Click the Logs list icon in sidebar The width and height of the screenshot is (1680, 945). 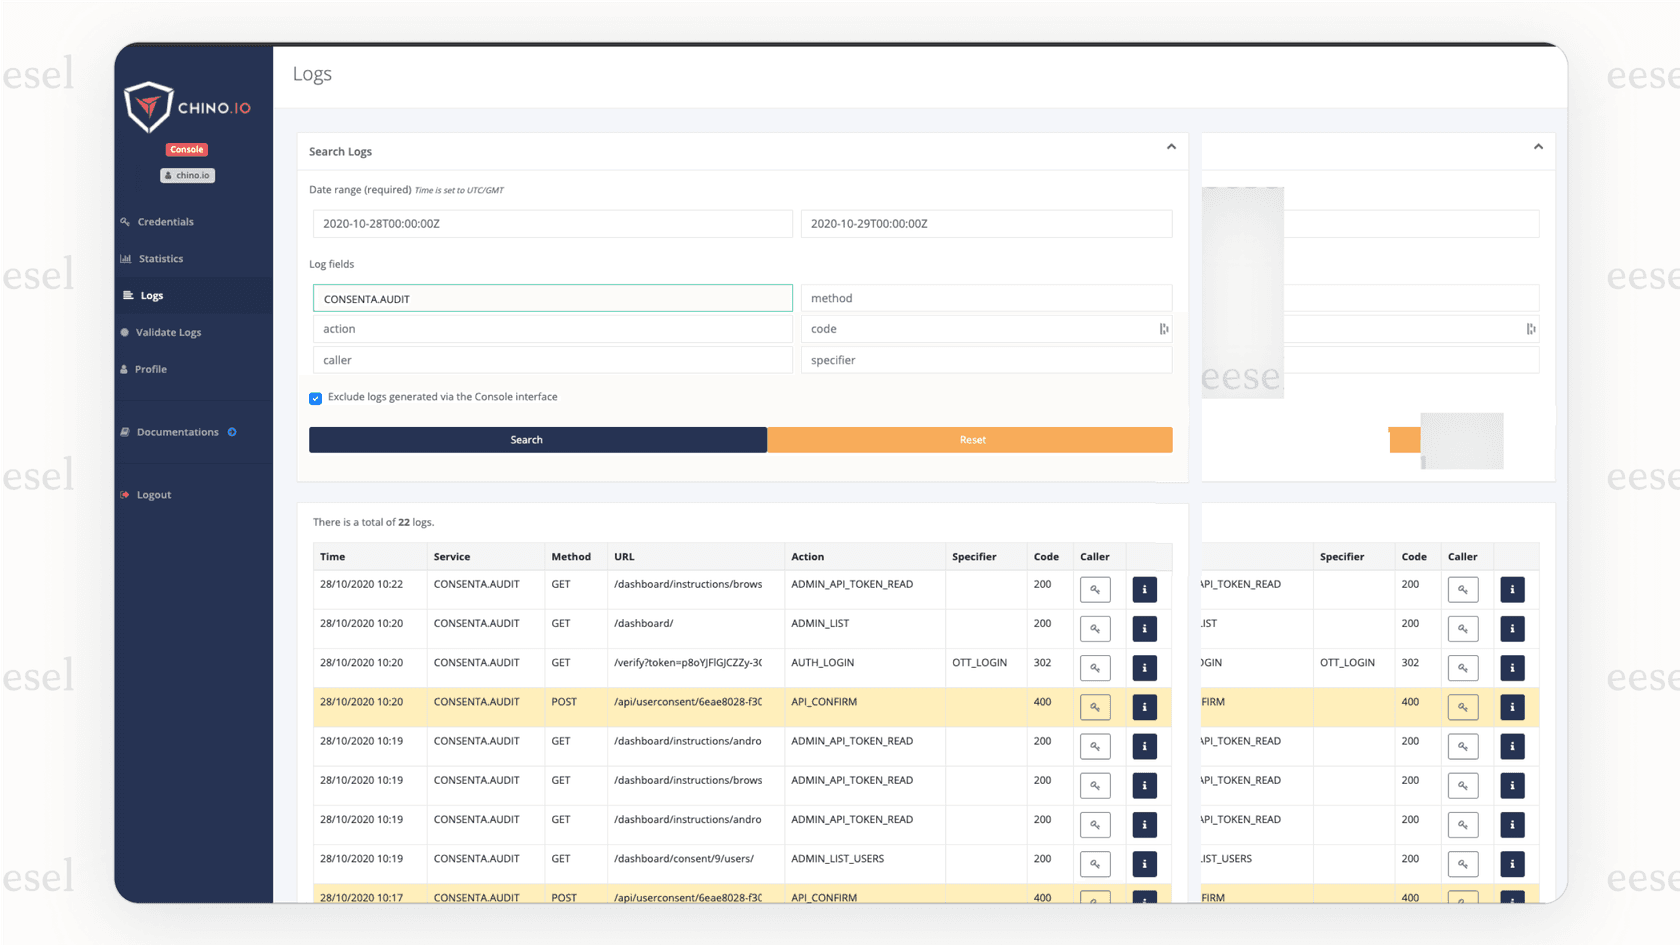[x=129, y=294]
